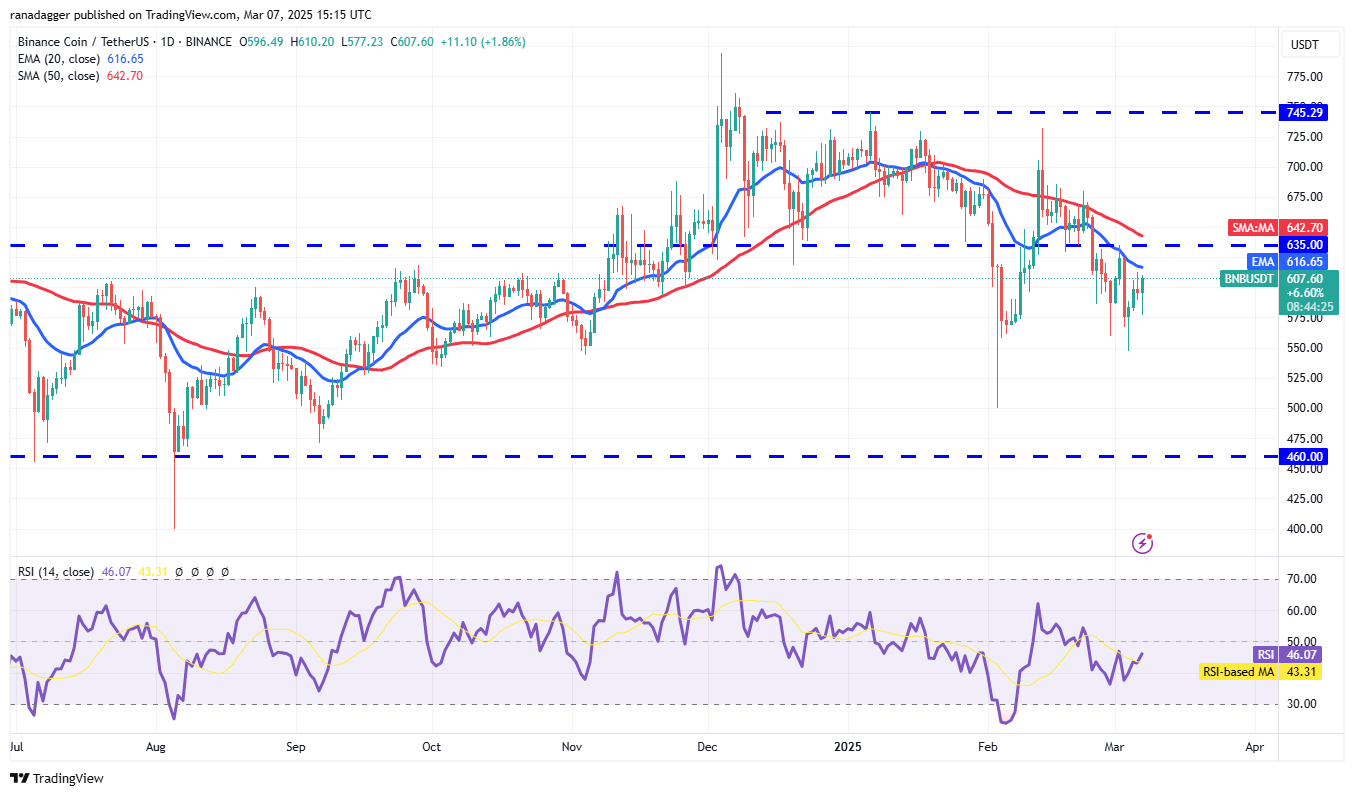Viewport: 1354px width, 796px height.
Task: Click the yellow RSI-based MA label tag
Action: click(x=1237, y=671)
